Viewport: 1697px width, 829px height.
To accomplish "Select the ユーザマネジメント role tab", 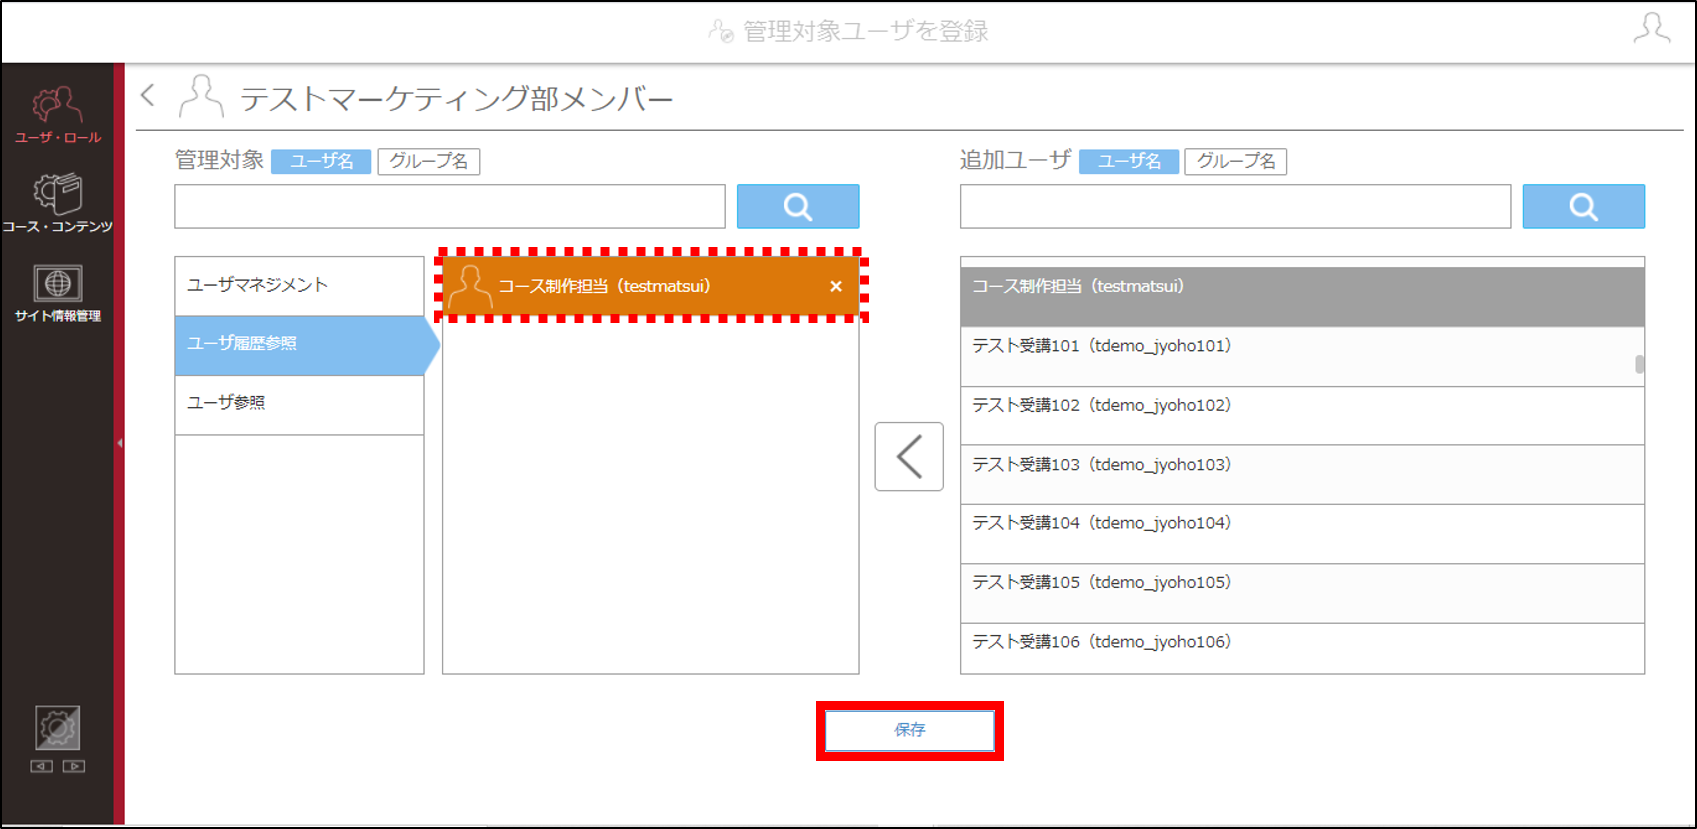I will tap(299, 286).
